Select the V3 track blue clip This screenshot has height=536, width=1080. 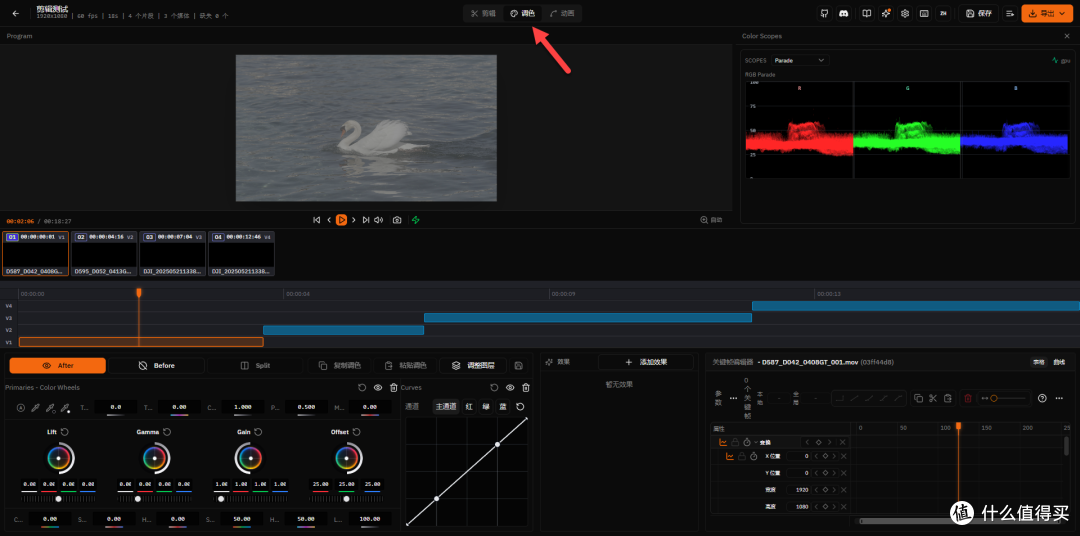[x=588, y=318]
